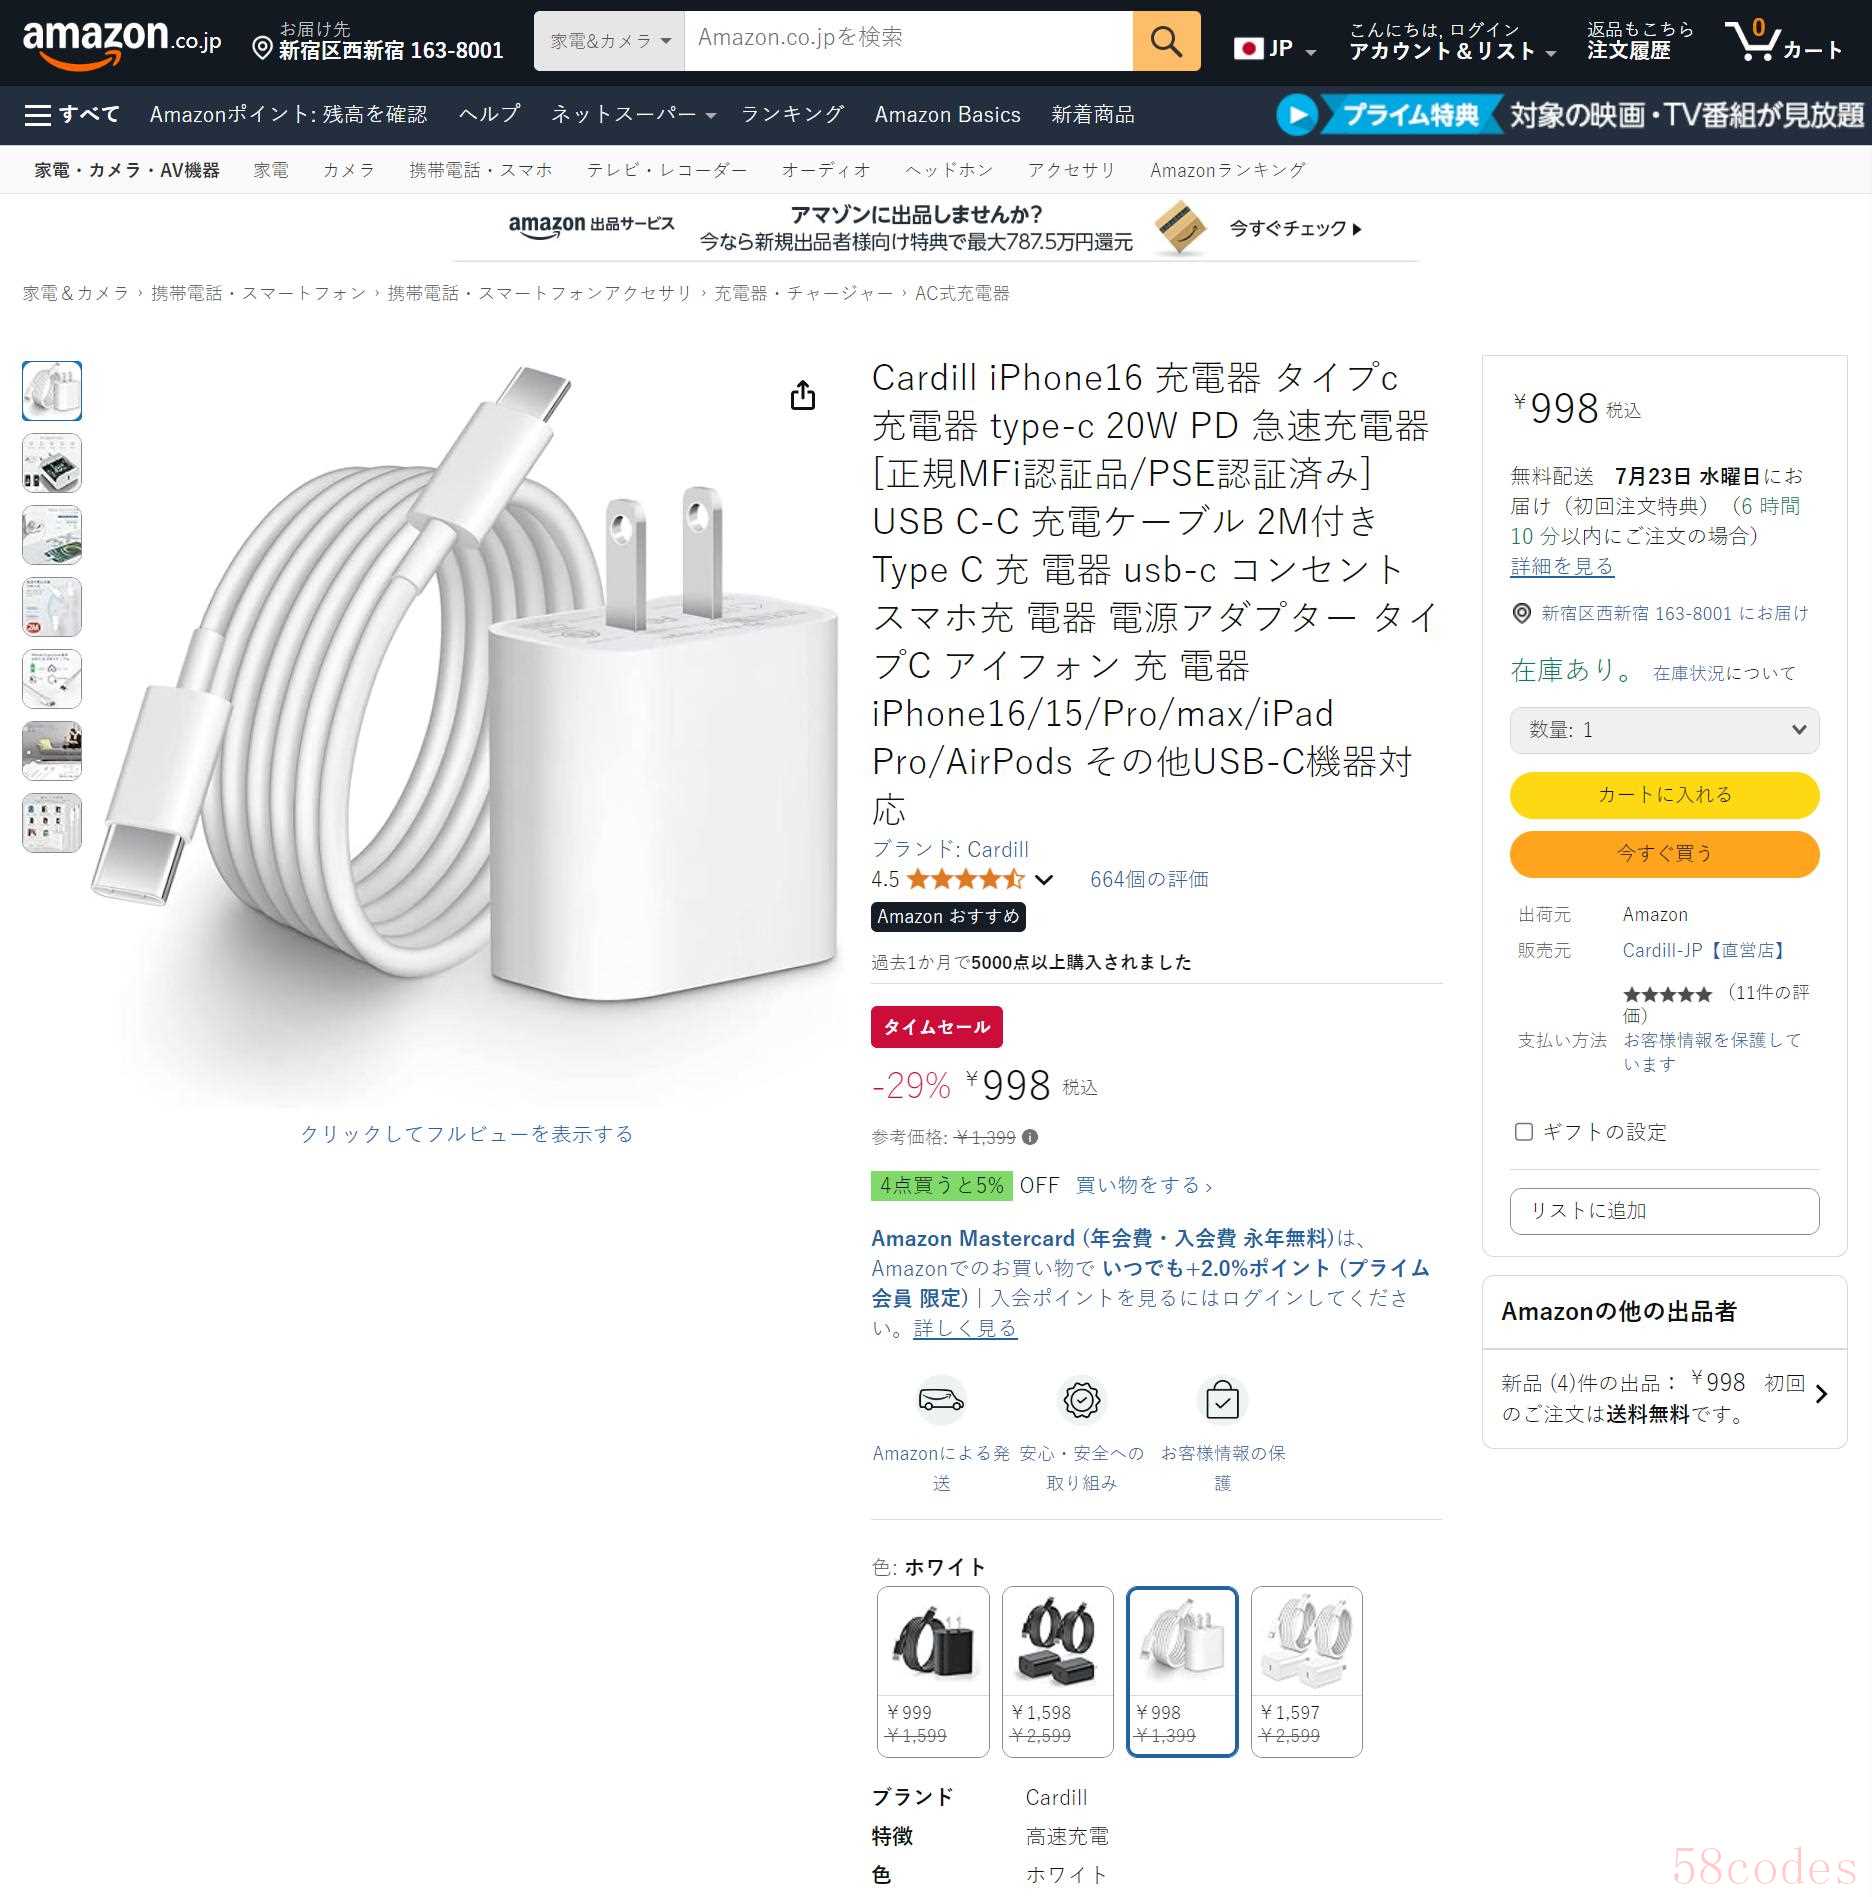The width and height of the screenshot is (1872, 1897).
Task: Expand the star rating breakdown chevron
Action: tap(1044, 880)
